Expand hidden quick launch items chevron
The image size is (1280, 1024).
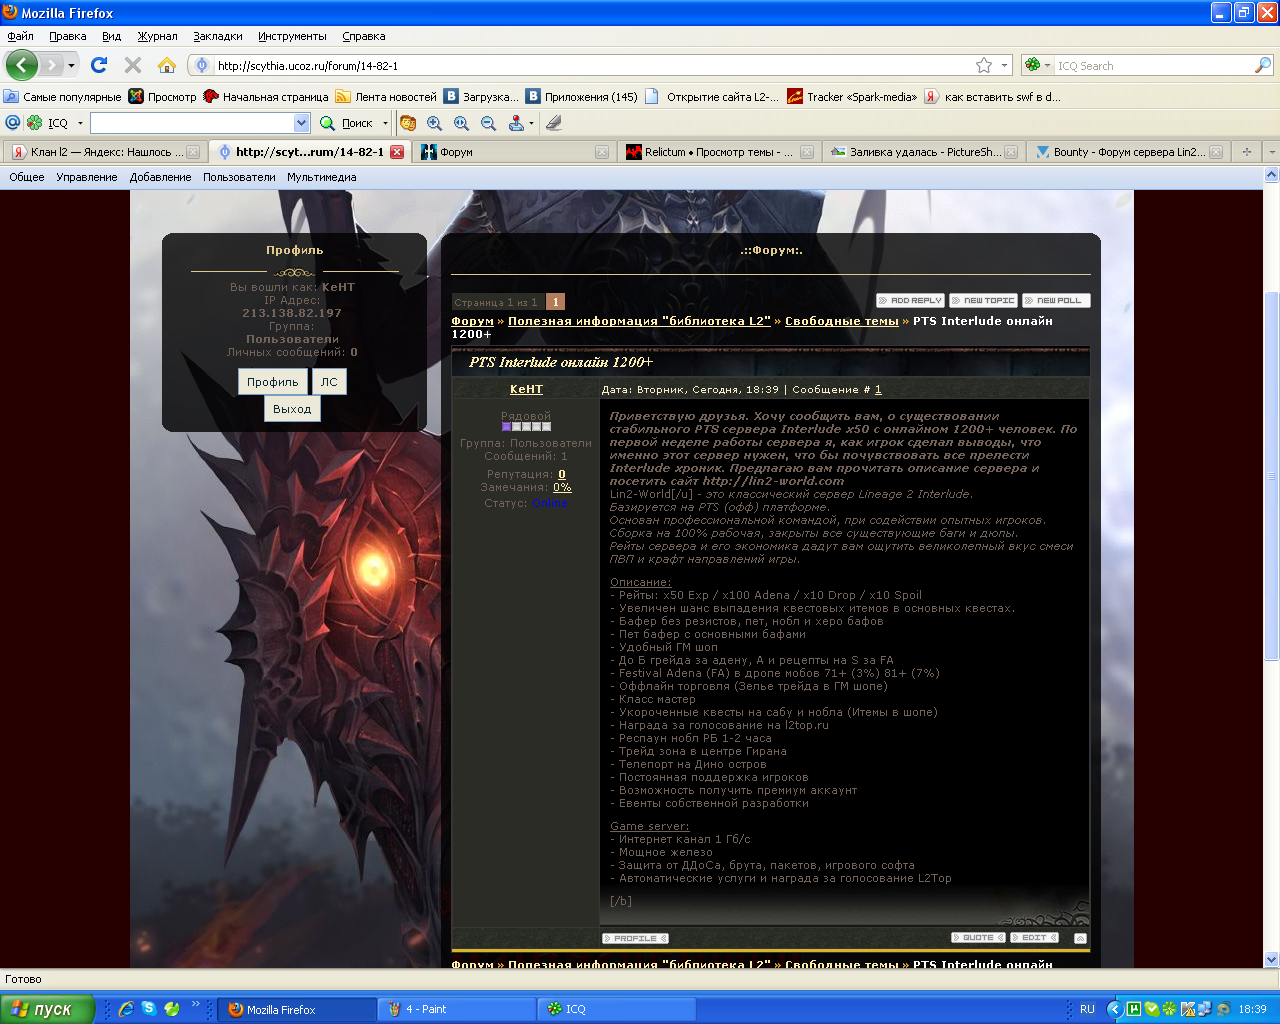tap(195, 1006)
